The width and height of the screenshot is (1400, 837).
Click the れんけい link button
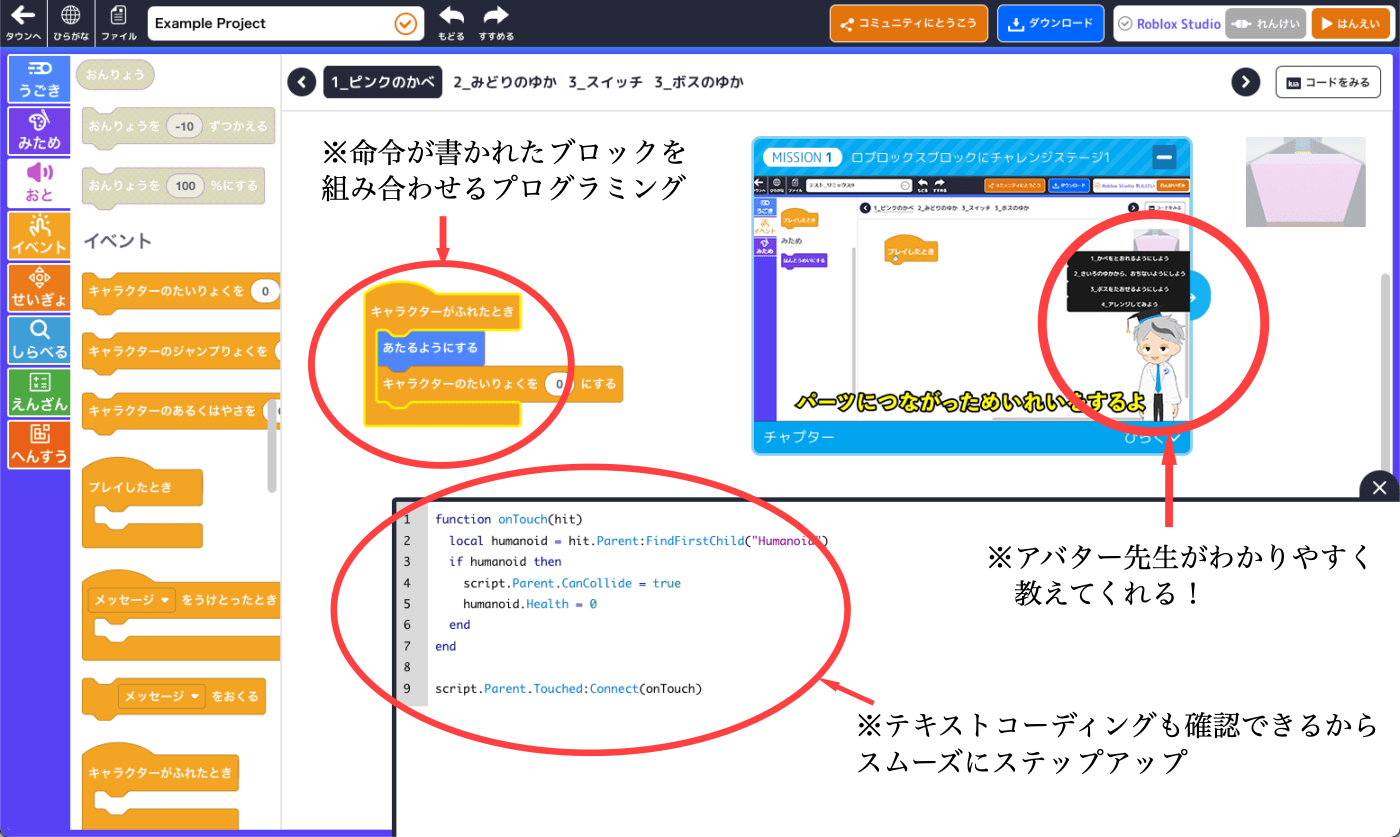[x=1265, y=24]
